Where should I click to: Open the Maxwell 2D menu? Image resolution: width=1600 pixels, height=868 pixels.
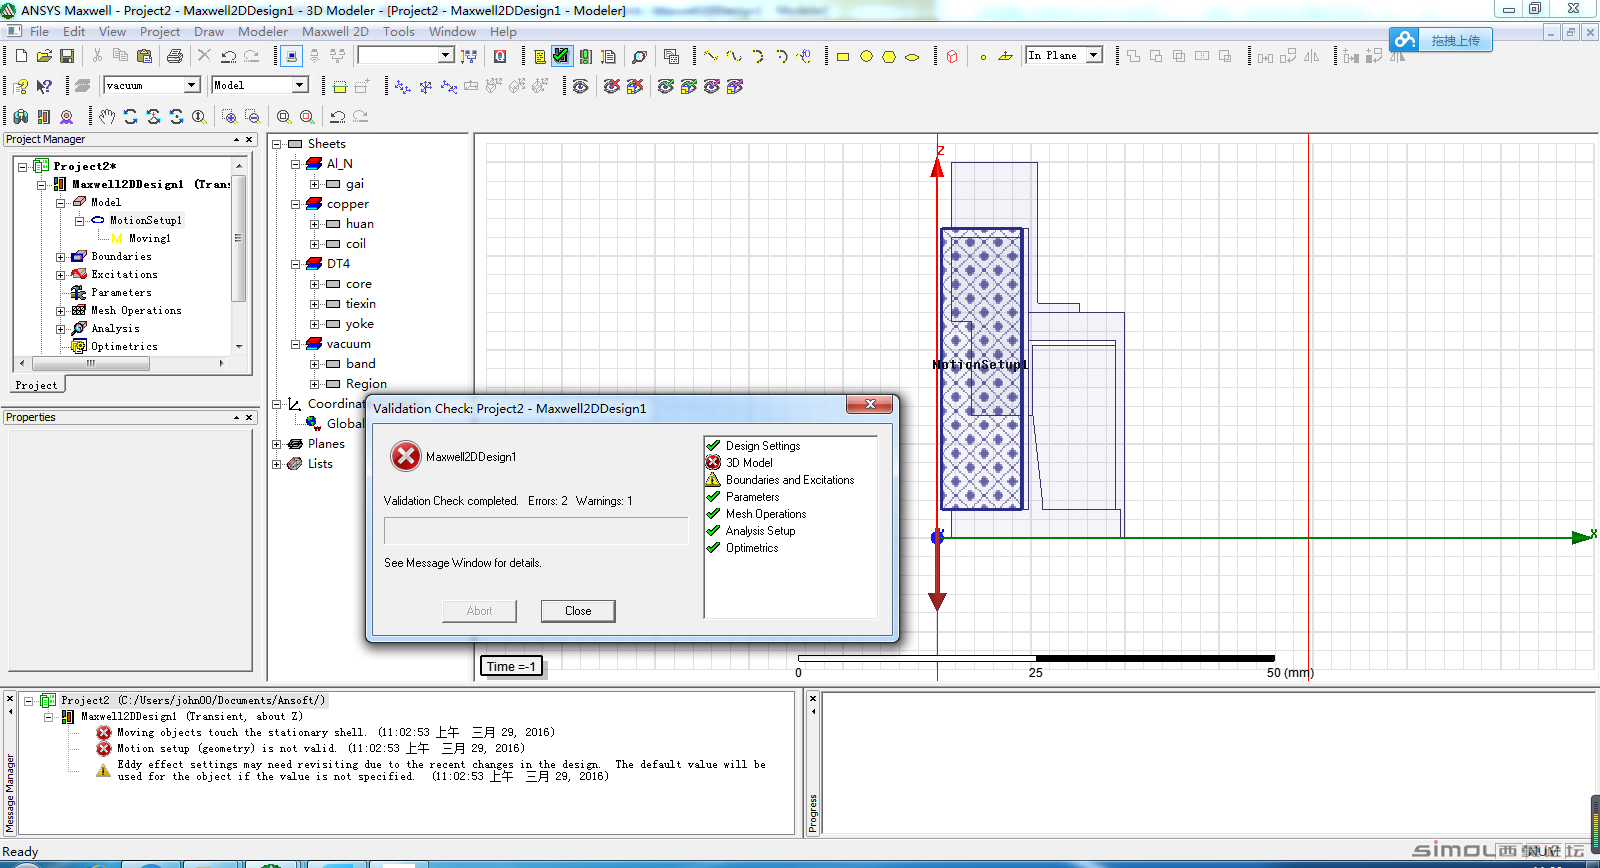(x=335, y=31)
